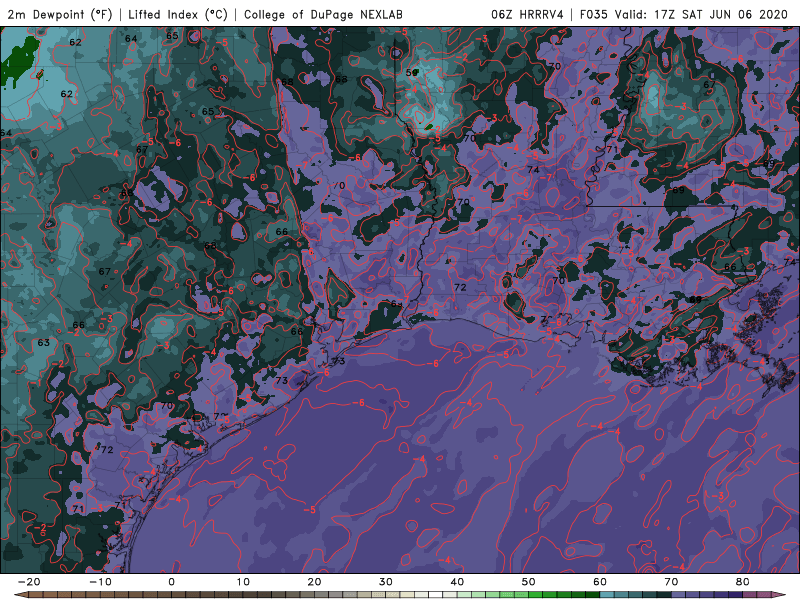Viewport: 800px width, 600px height.
Task: Click the "F035" forecast hour label
Action: click(x=594, y=14)
